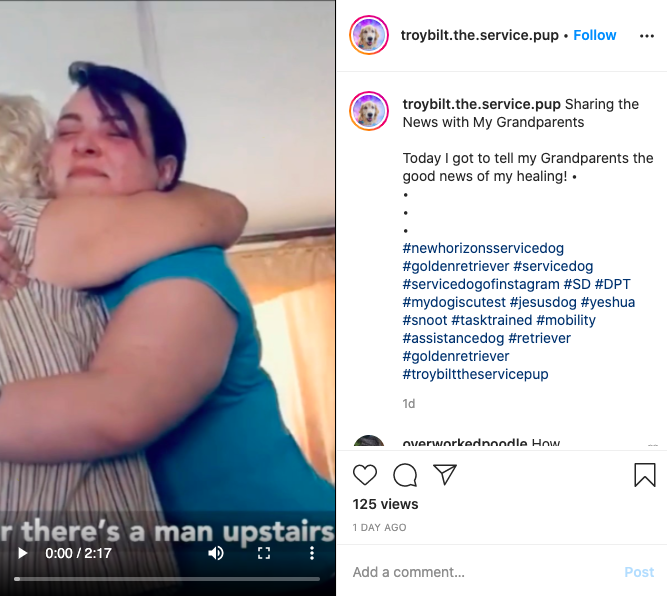This screenshot has height=596, width=667.
Task: Open the #troybilttheservicepup hashtag
Action: pyautogui.click(x=476, y=374)
